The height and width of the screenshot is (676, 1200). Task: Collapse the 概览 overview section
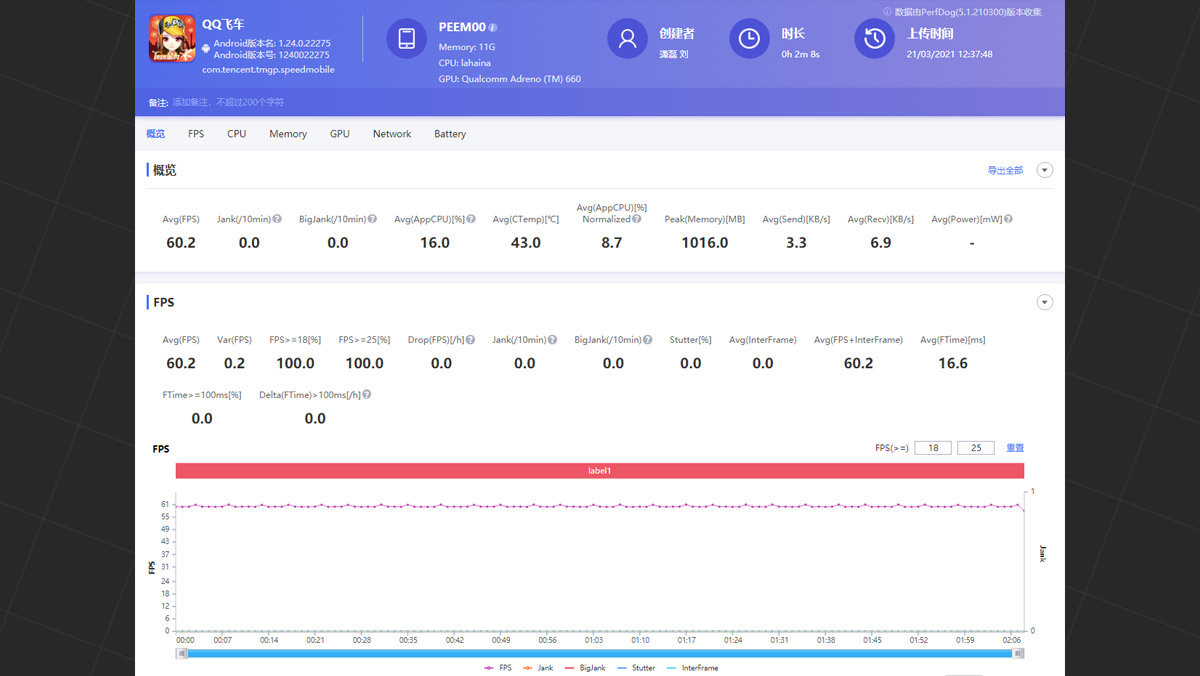tap(1045, 170)
